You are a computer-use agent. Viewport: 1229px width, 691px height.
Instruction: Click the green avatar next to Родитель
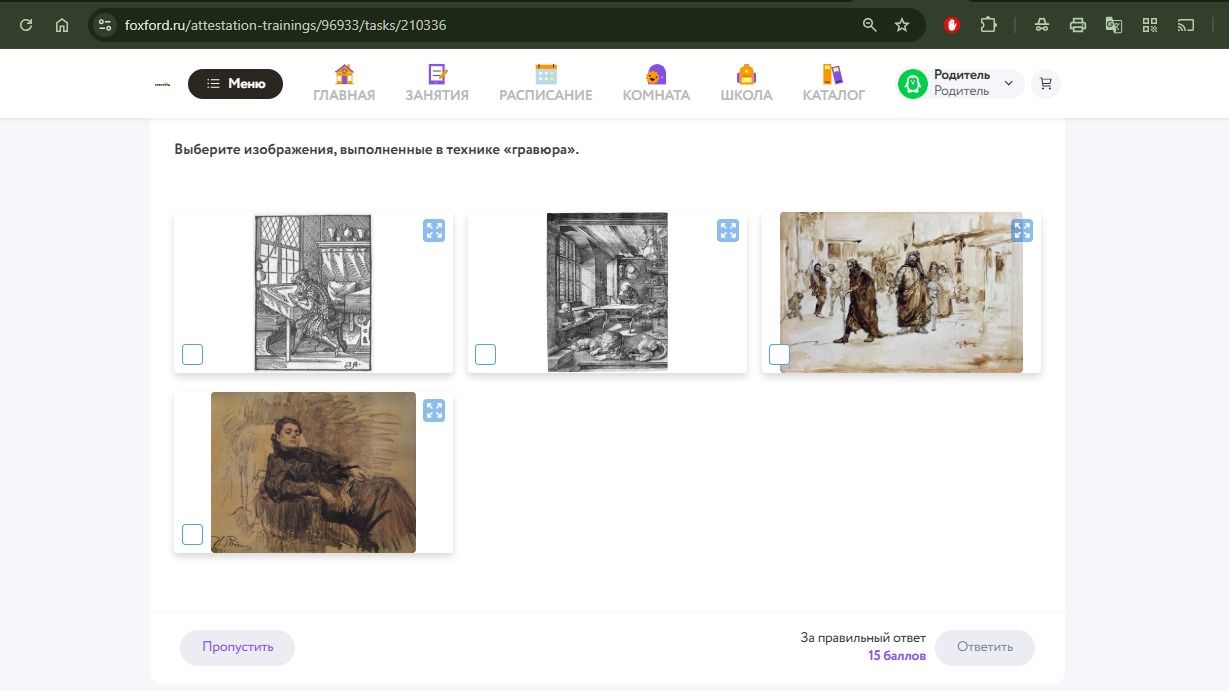(912, 84)
